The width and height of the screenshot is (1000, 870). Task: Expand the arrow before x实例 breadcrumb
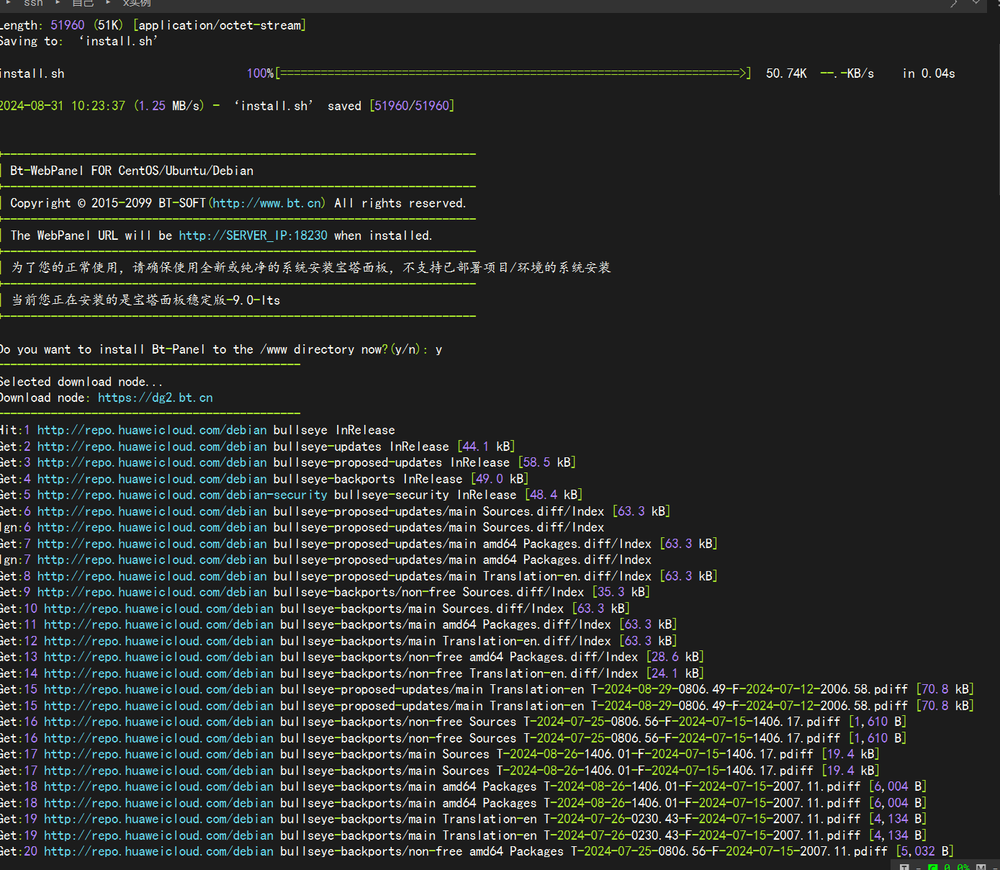coord(110,3)
